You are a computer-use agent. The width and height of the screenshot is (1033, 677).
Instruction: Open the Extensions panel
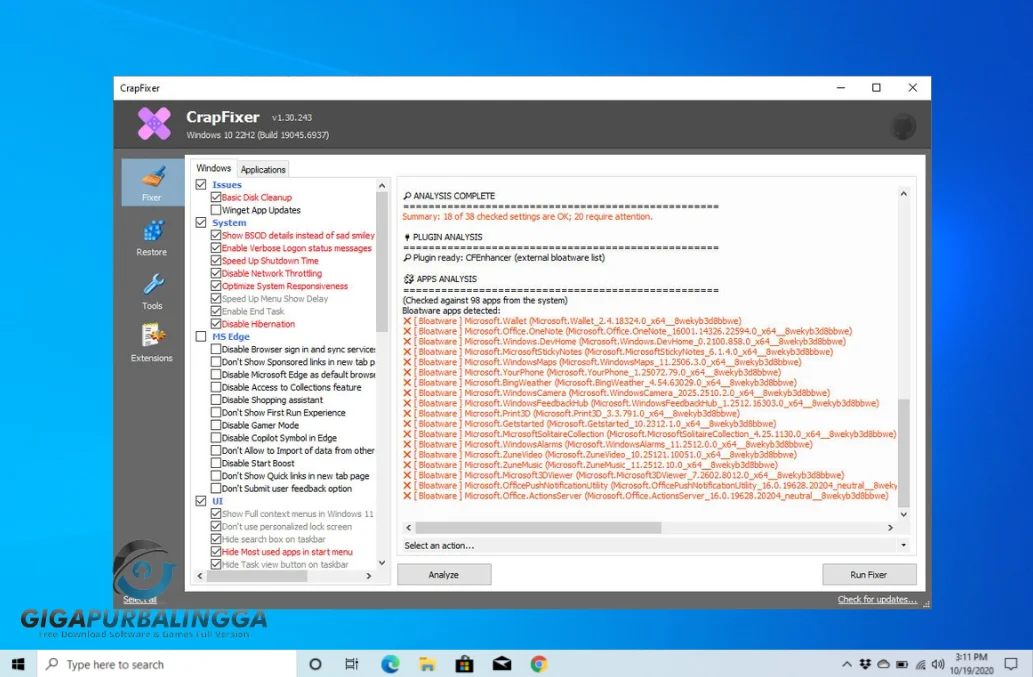[151, 341]
